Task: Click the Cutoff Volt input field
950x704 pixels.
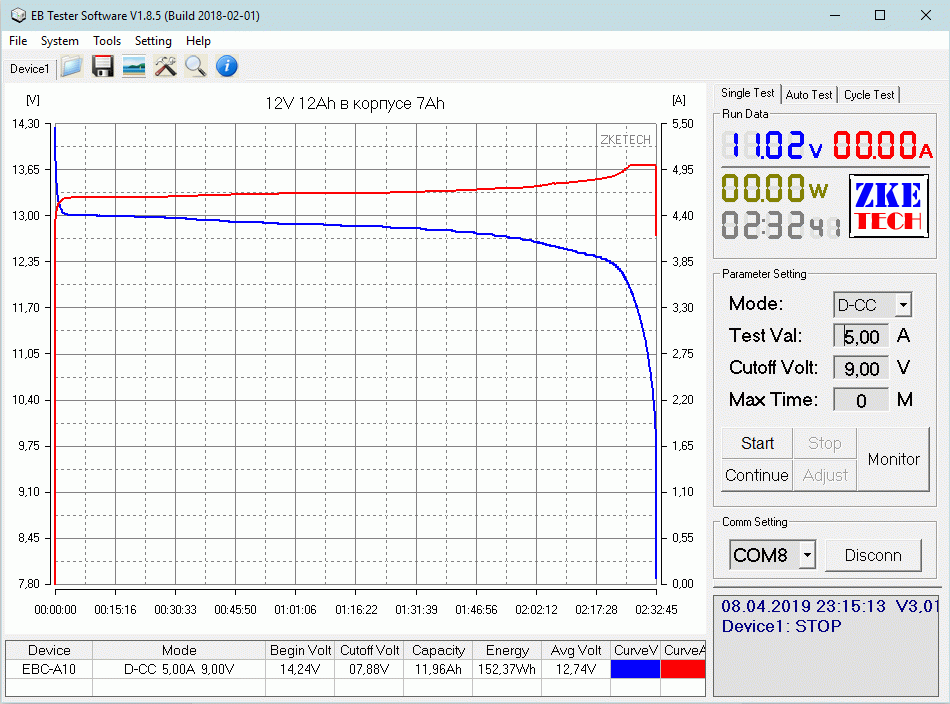Action: tap(860, 368)
